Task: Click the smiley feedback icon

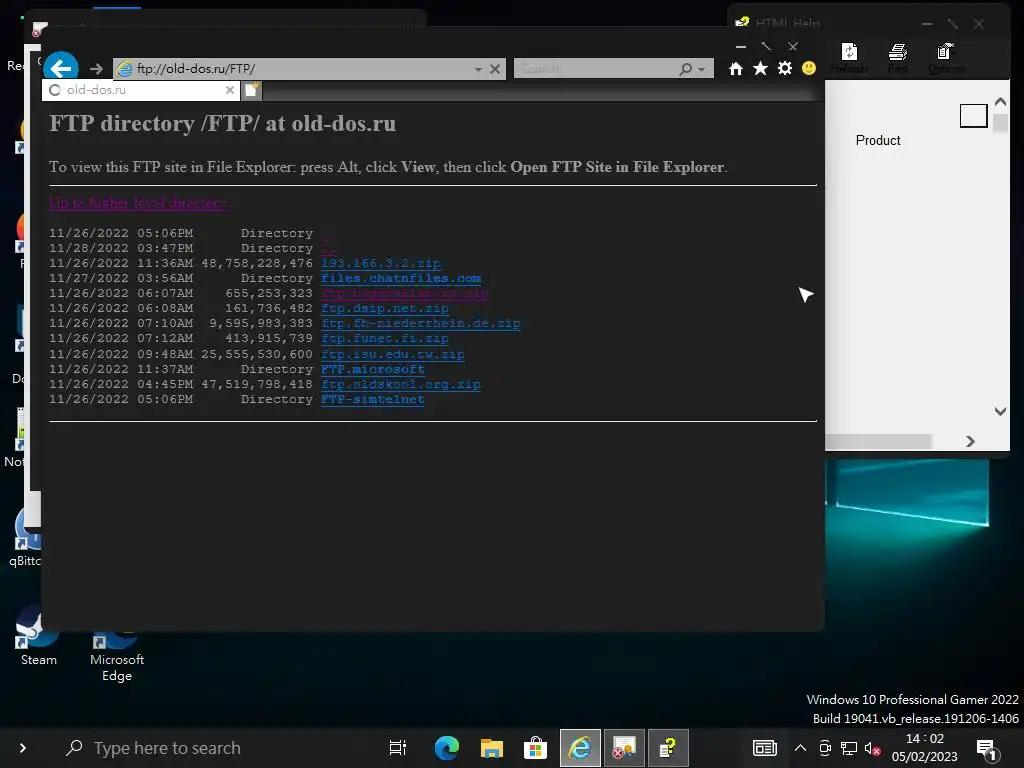Action: [808, 69]
